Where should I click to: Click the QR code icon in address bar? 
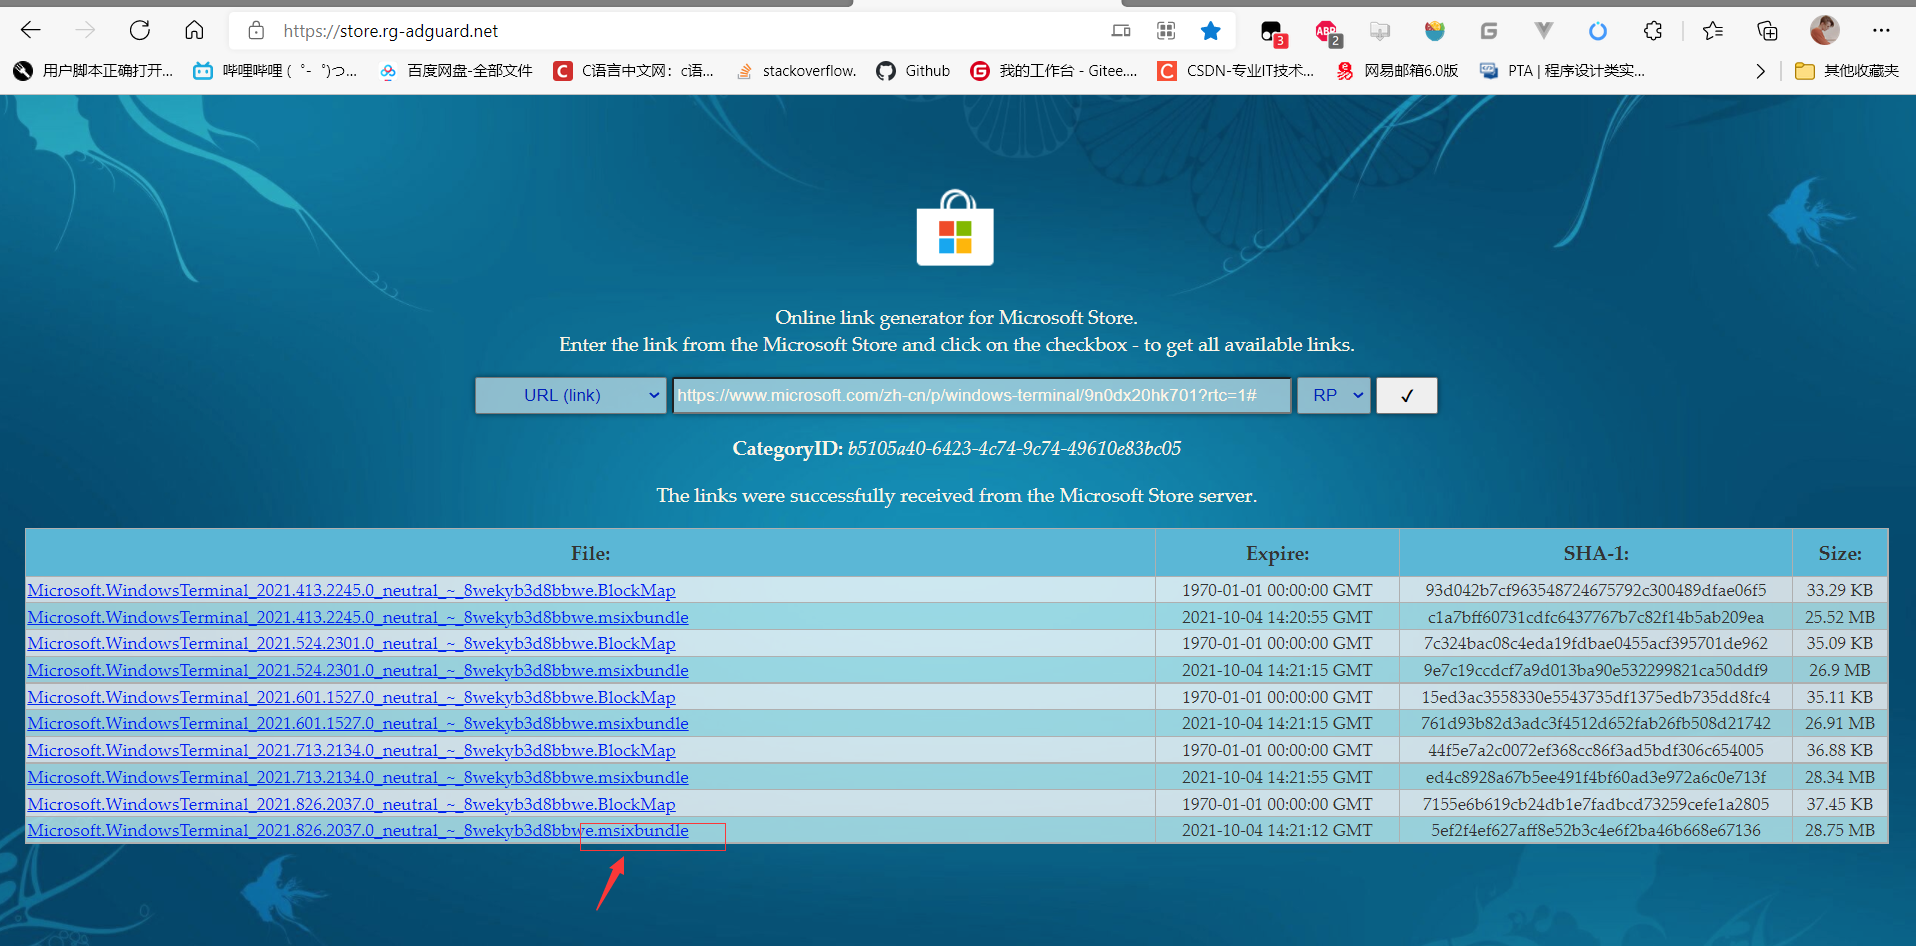pos(1166,31)
